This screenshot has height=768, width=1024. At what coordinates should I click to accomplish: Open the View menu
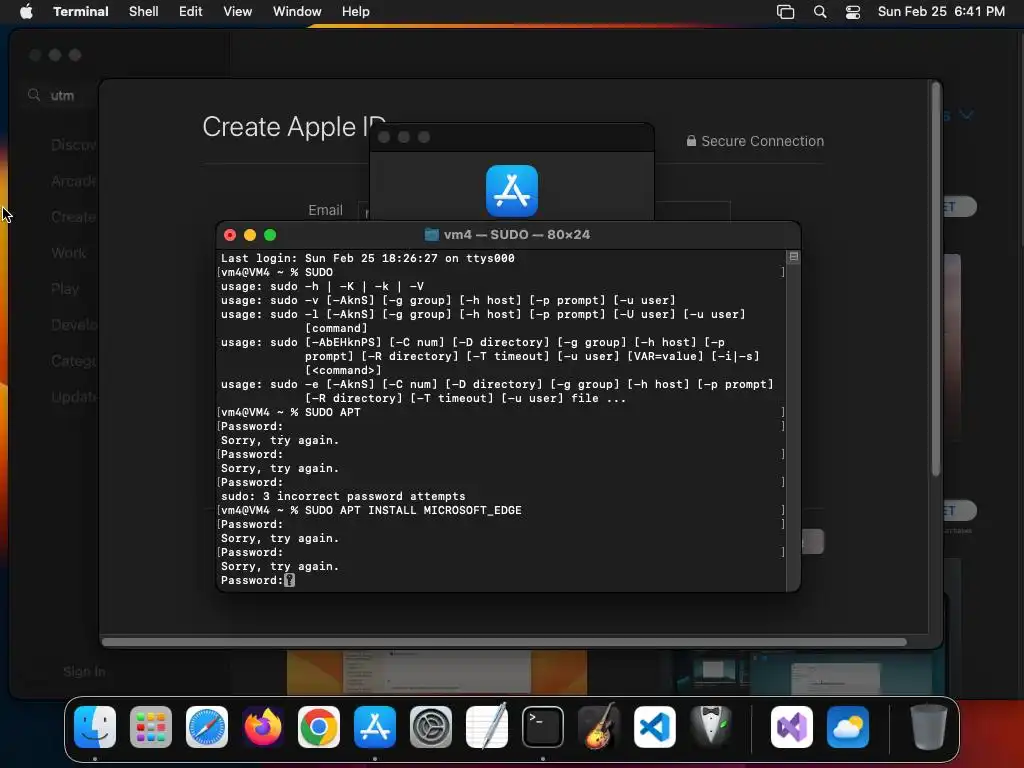238,12
